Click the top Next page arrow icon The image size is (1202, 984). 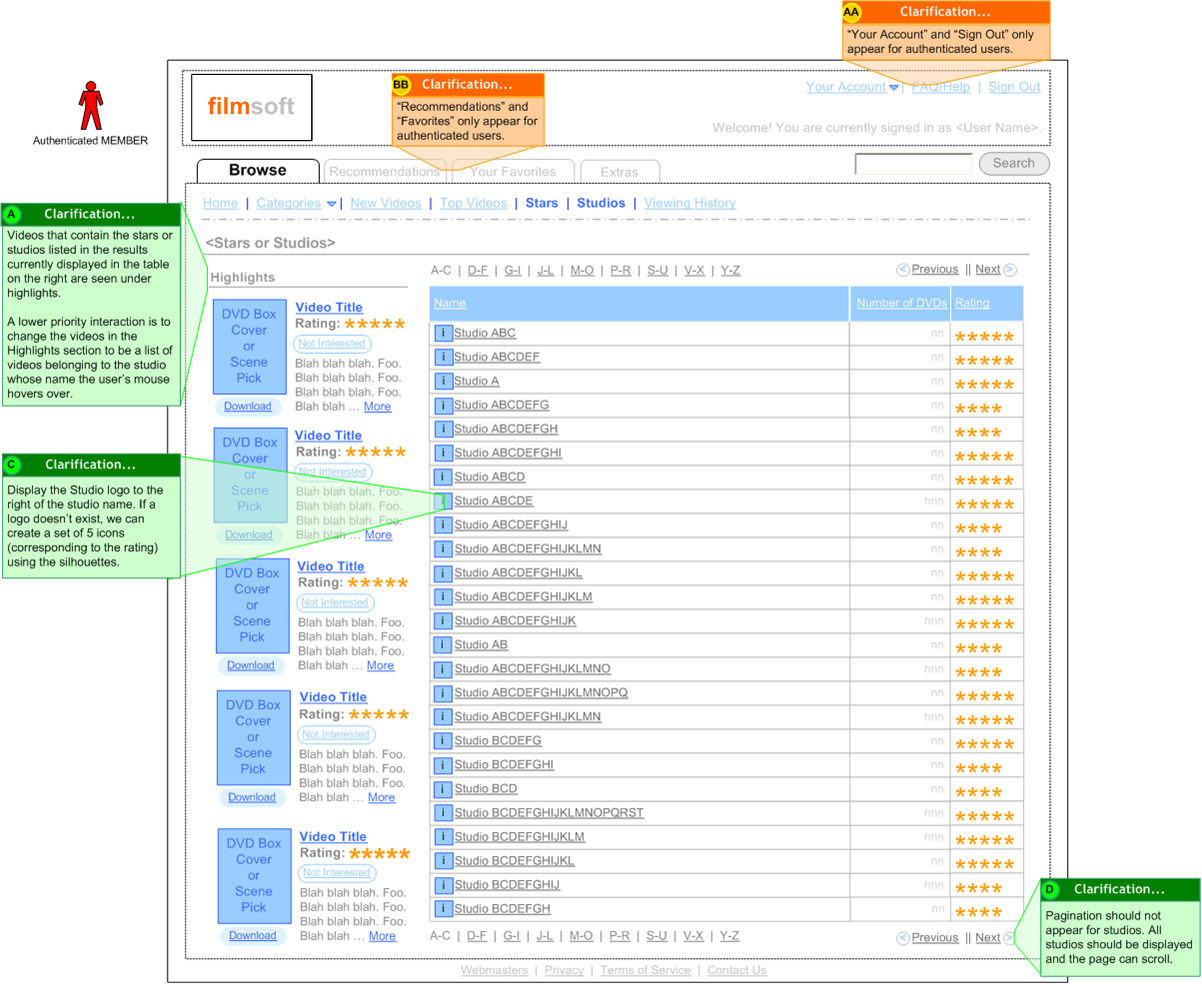click(x=1010, y=270)
